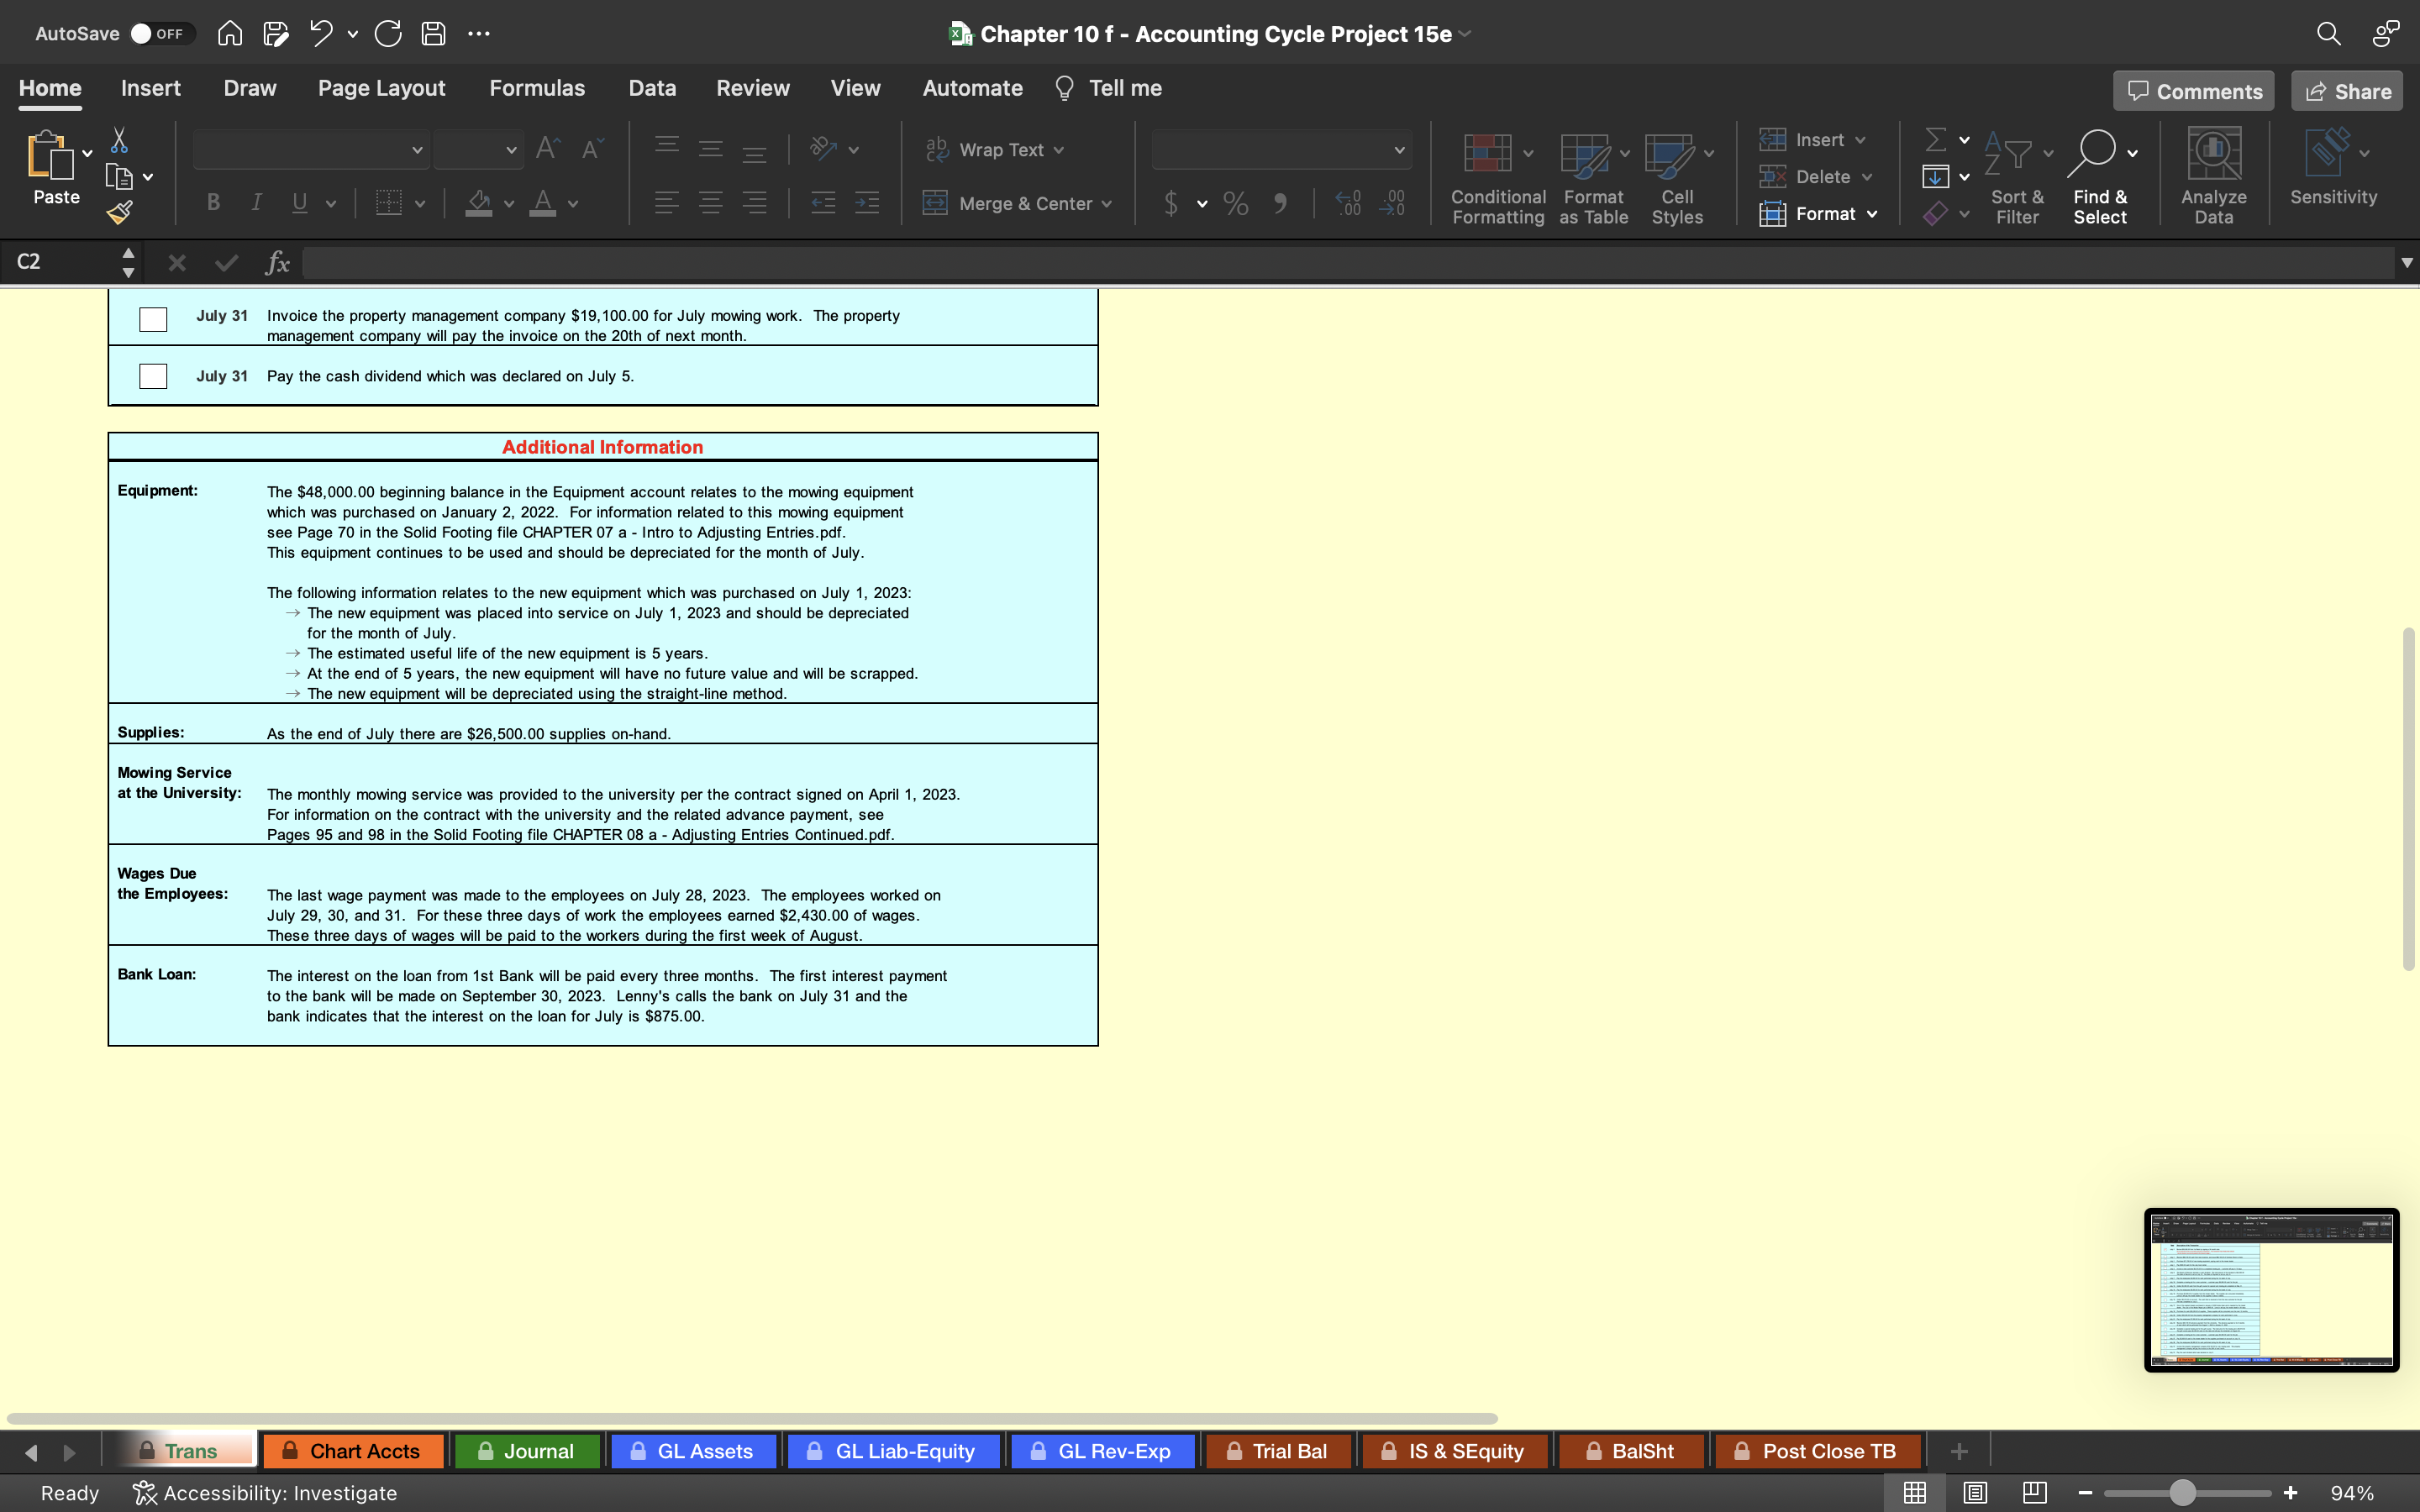Check the July 31 dividend checkbox
The width and height of the screenshot is (2420, 1512).
click(151, 376)
